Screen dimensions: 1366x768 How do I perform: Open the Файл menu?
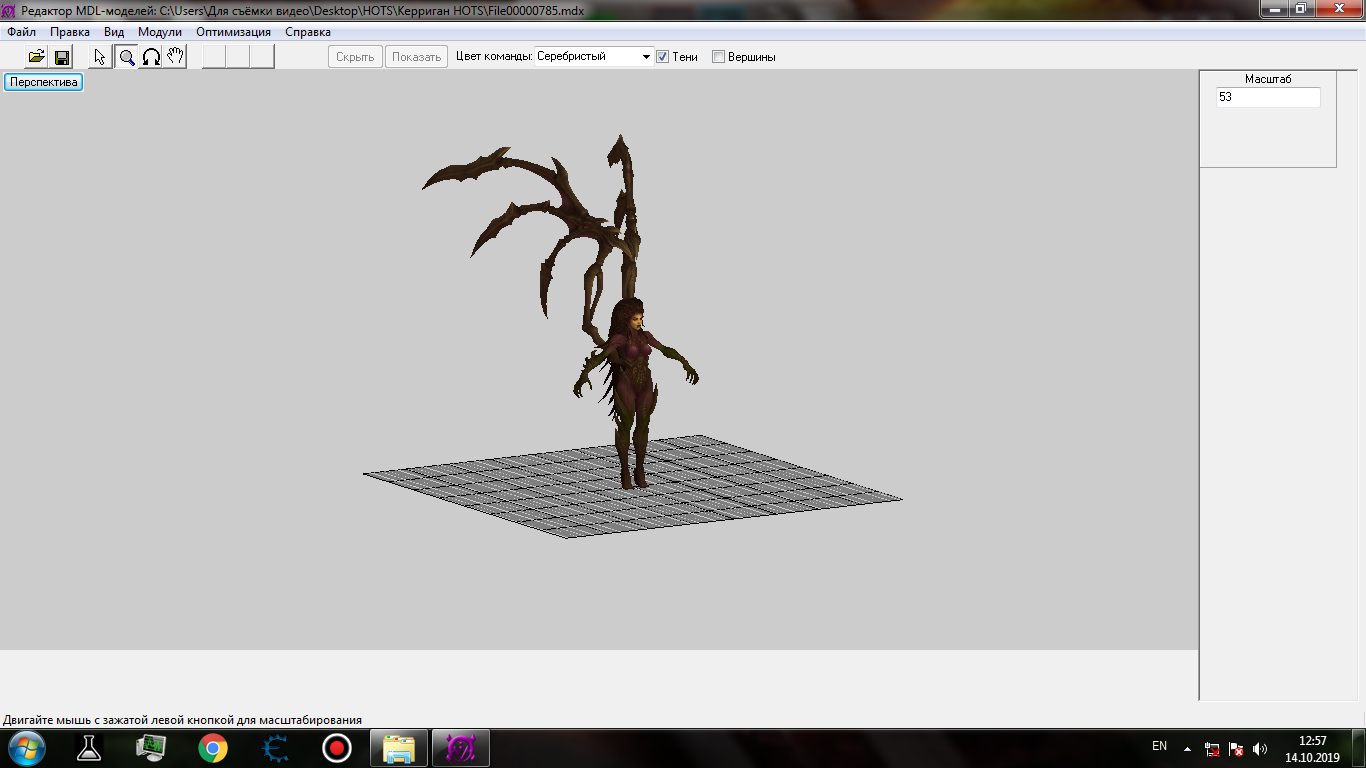[21, 32]
